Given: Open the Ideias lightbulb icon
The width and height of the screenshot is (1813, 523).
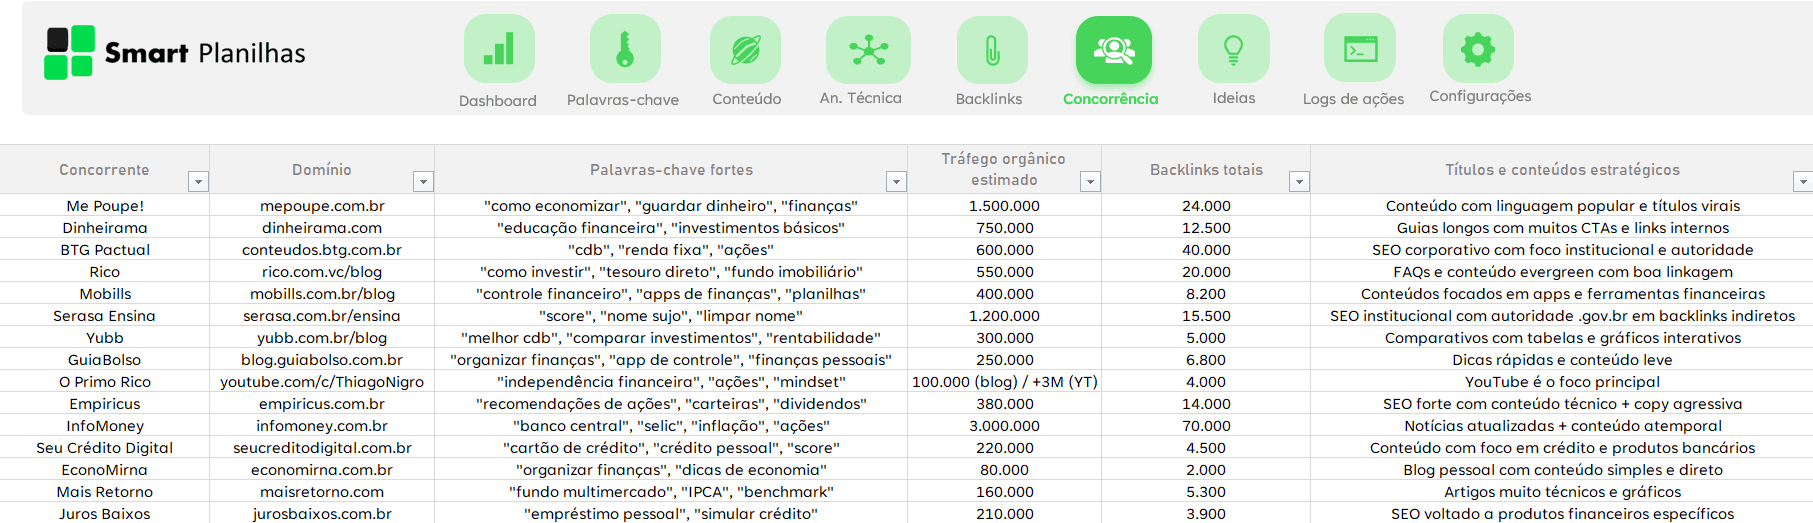Looking at the screenshot, I should (x=1233, y=49).
